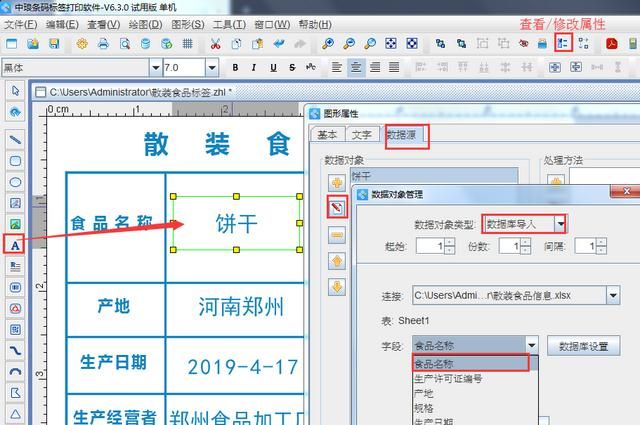The height and width of the screenshot is (425, 640).
Task: Open document settings gear icon
Action: pyautogui.click(x=82, y=43)
